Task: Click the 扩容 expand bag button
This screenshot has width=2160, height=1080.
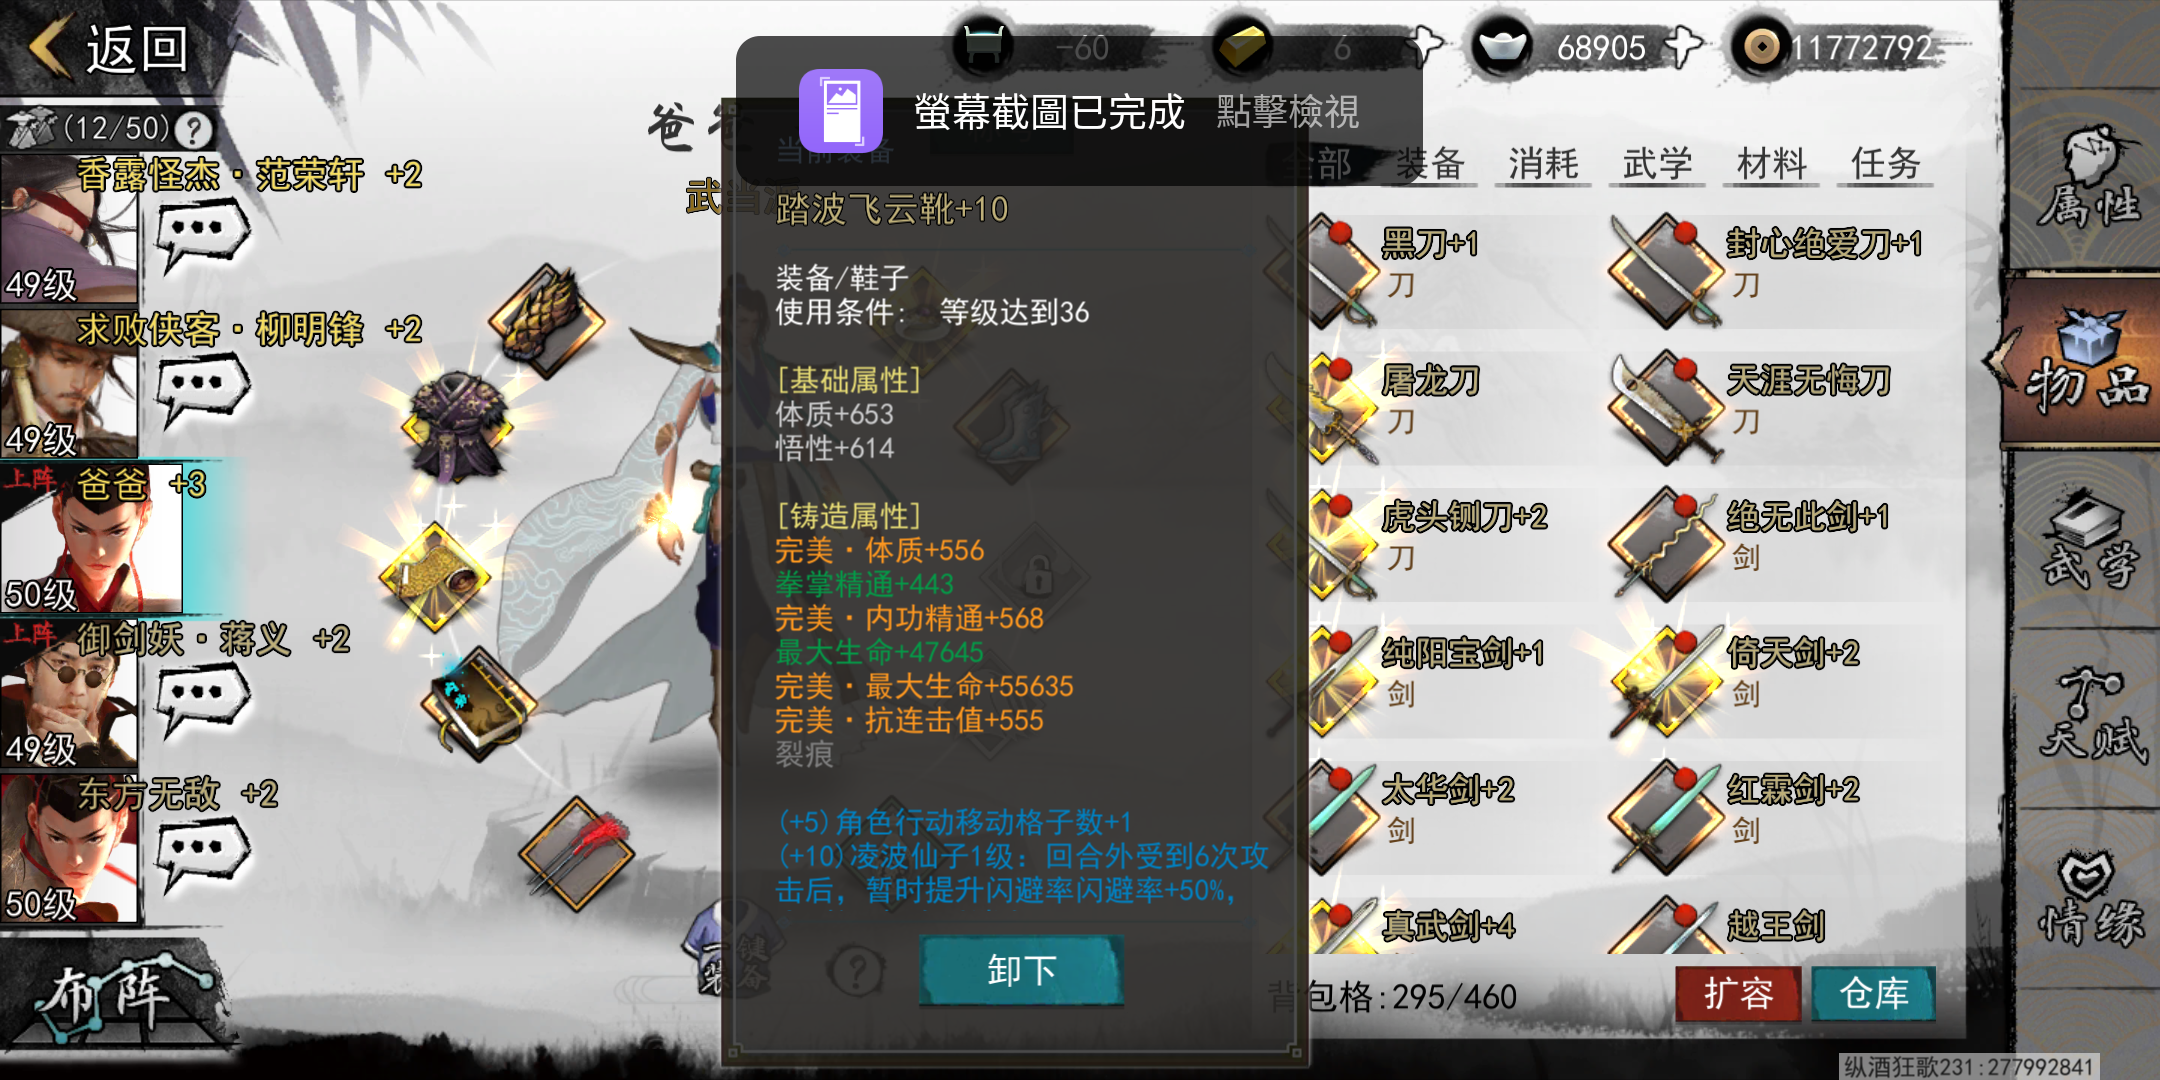Action: 1738,994
